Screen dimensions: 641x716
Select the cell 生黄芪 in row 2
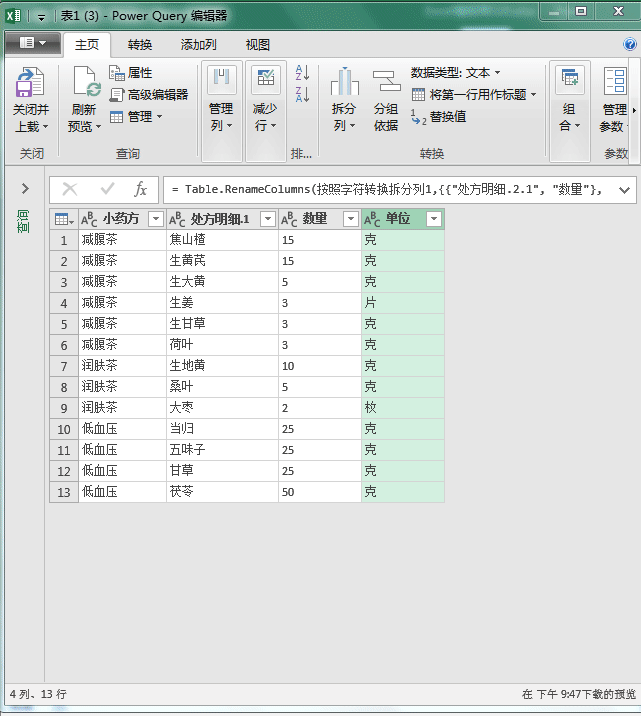[x=222, y=261]
